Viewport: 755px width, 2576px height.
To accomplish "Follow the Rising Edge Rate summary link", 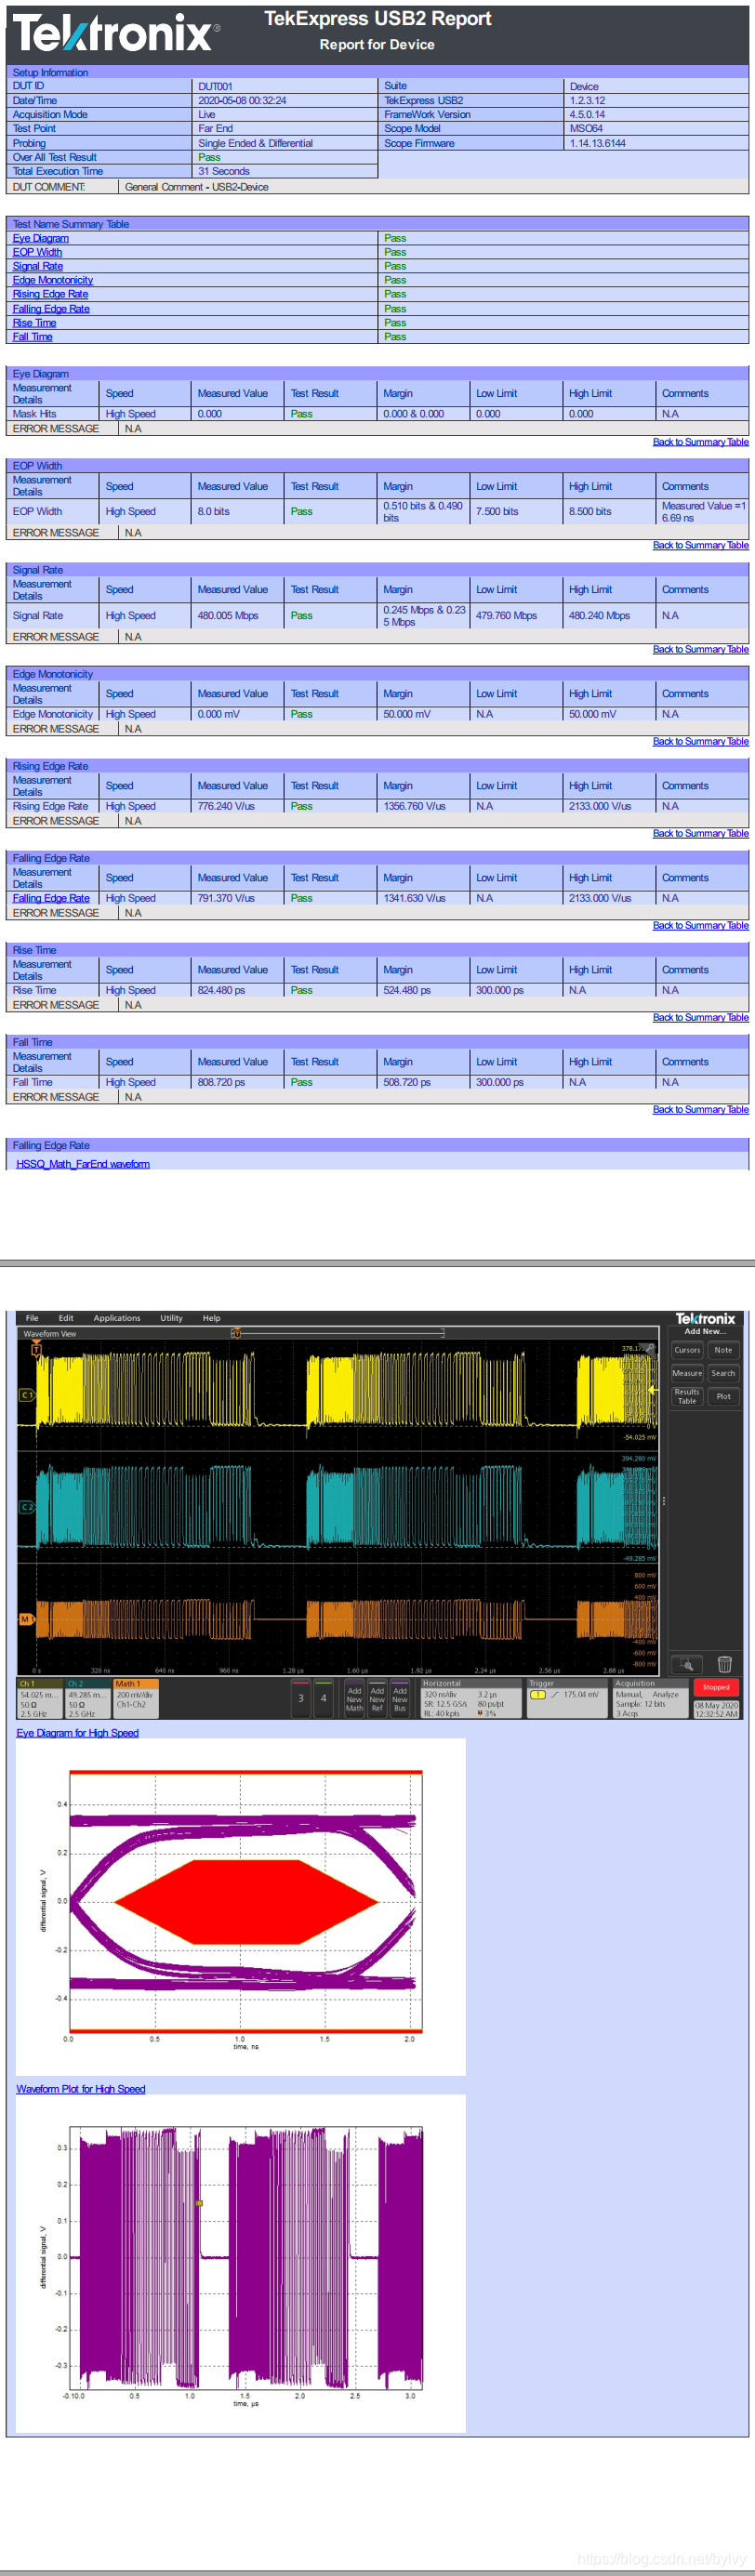I will tap(50, 294).
